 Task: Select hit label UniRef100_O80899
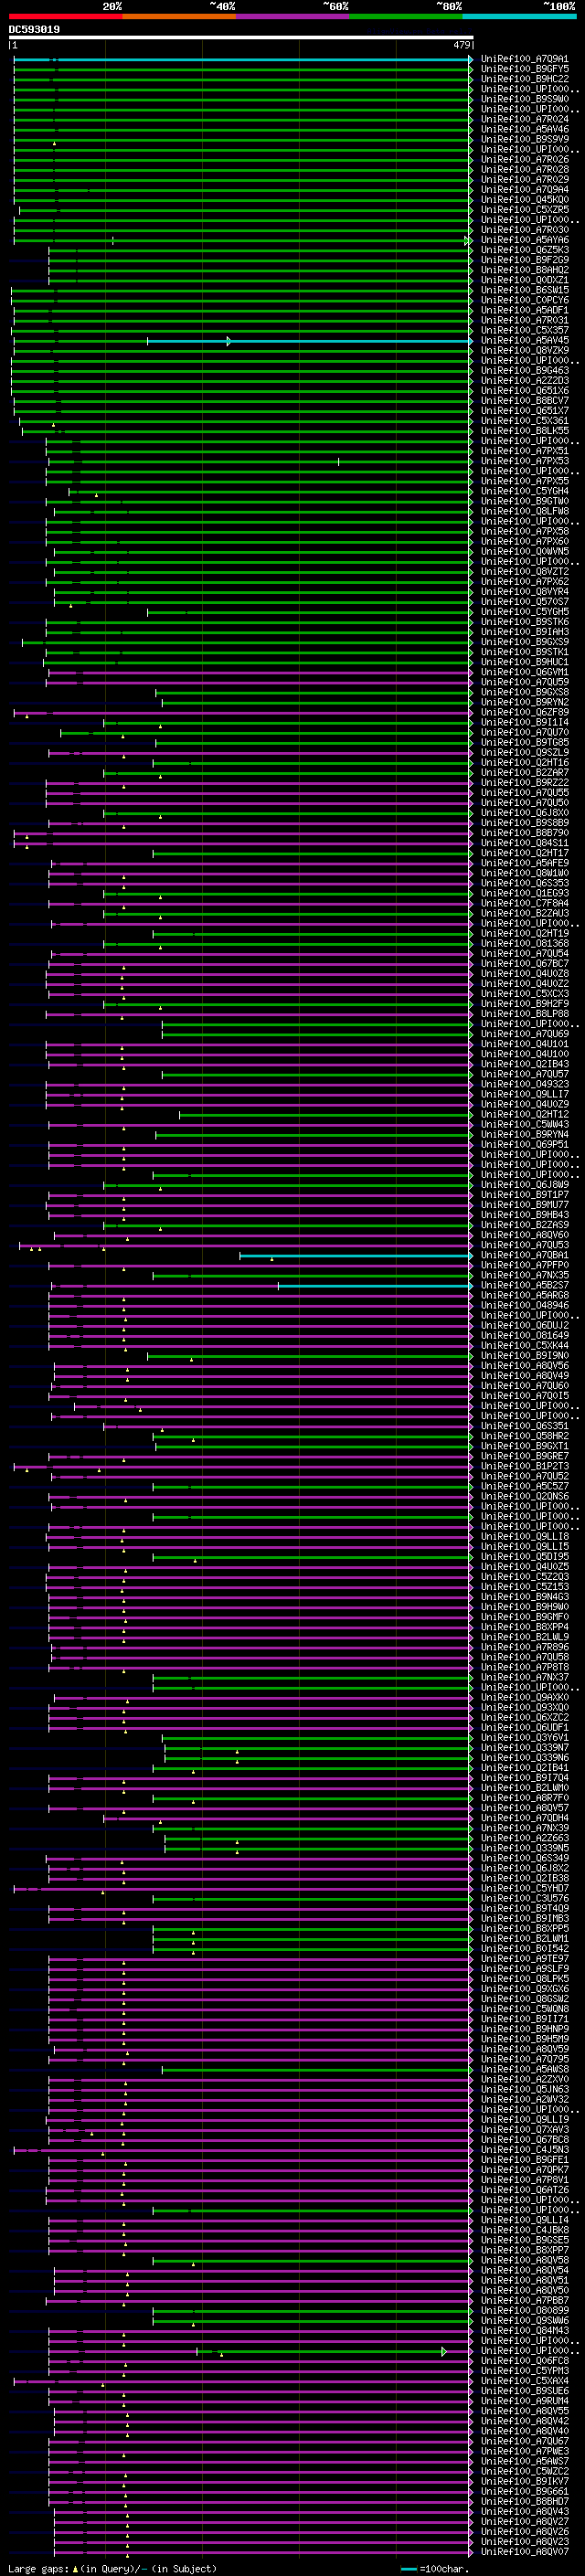pyautogui.click(x=524, y=2311)
